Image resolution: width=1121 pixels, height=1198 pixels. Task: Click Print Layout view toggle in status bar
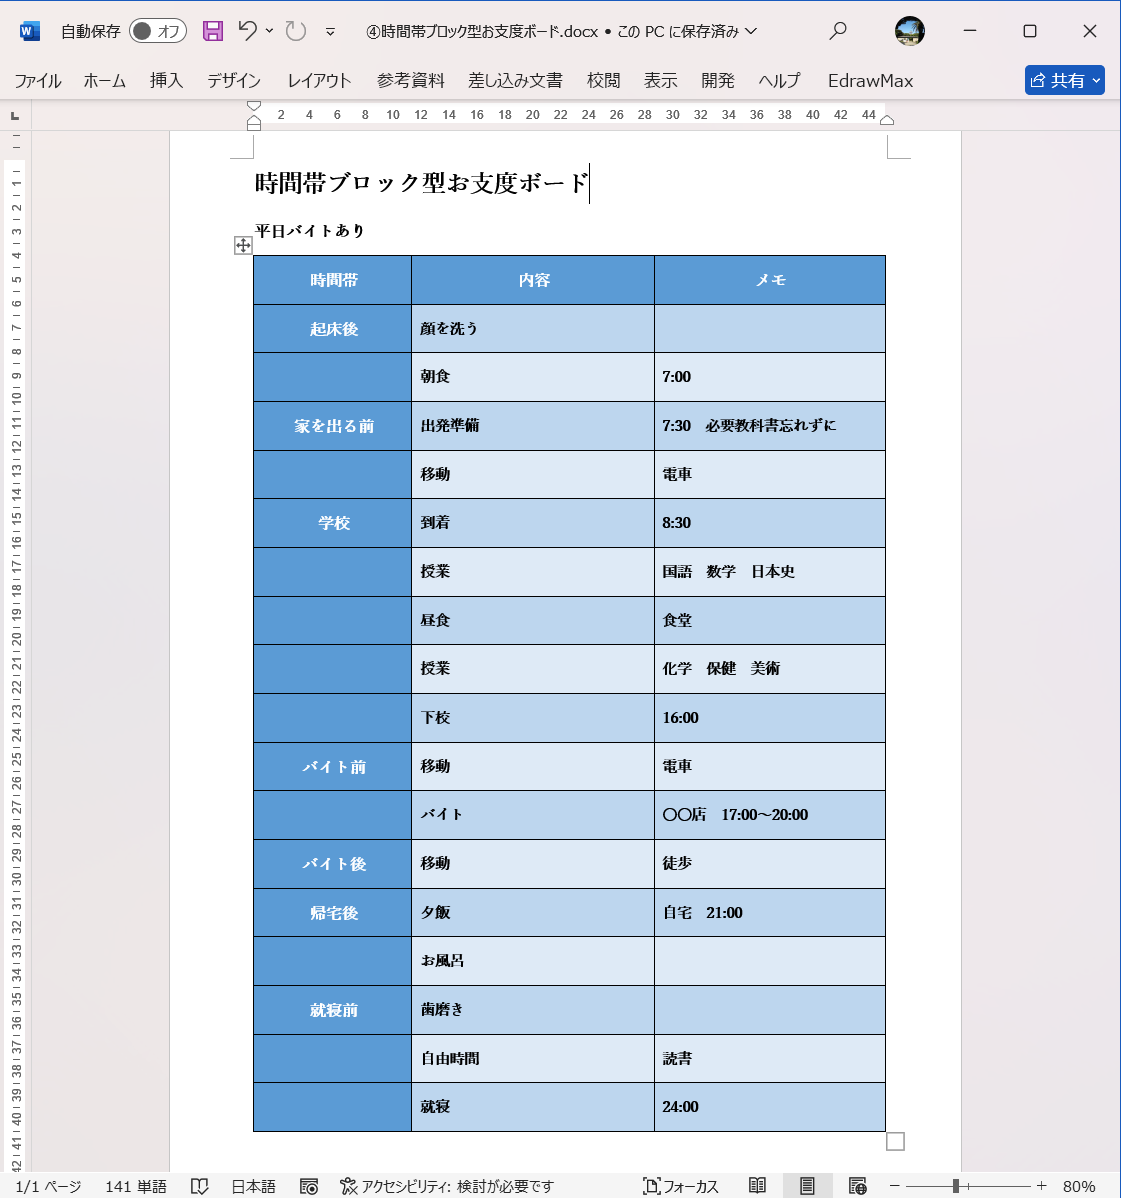(x=809, y=1186)
